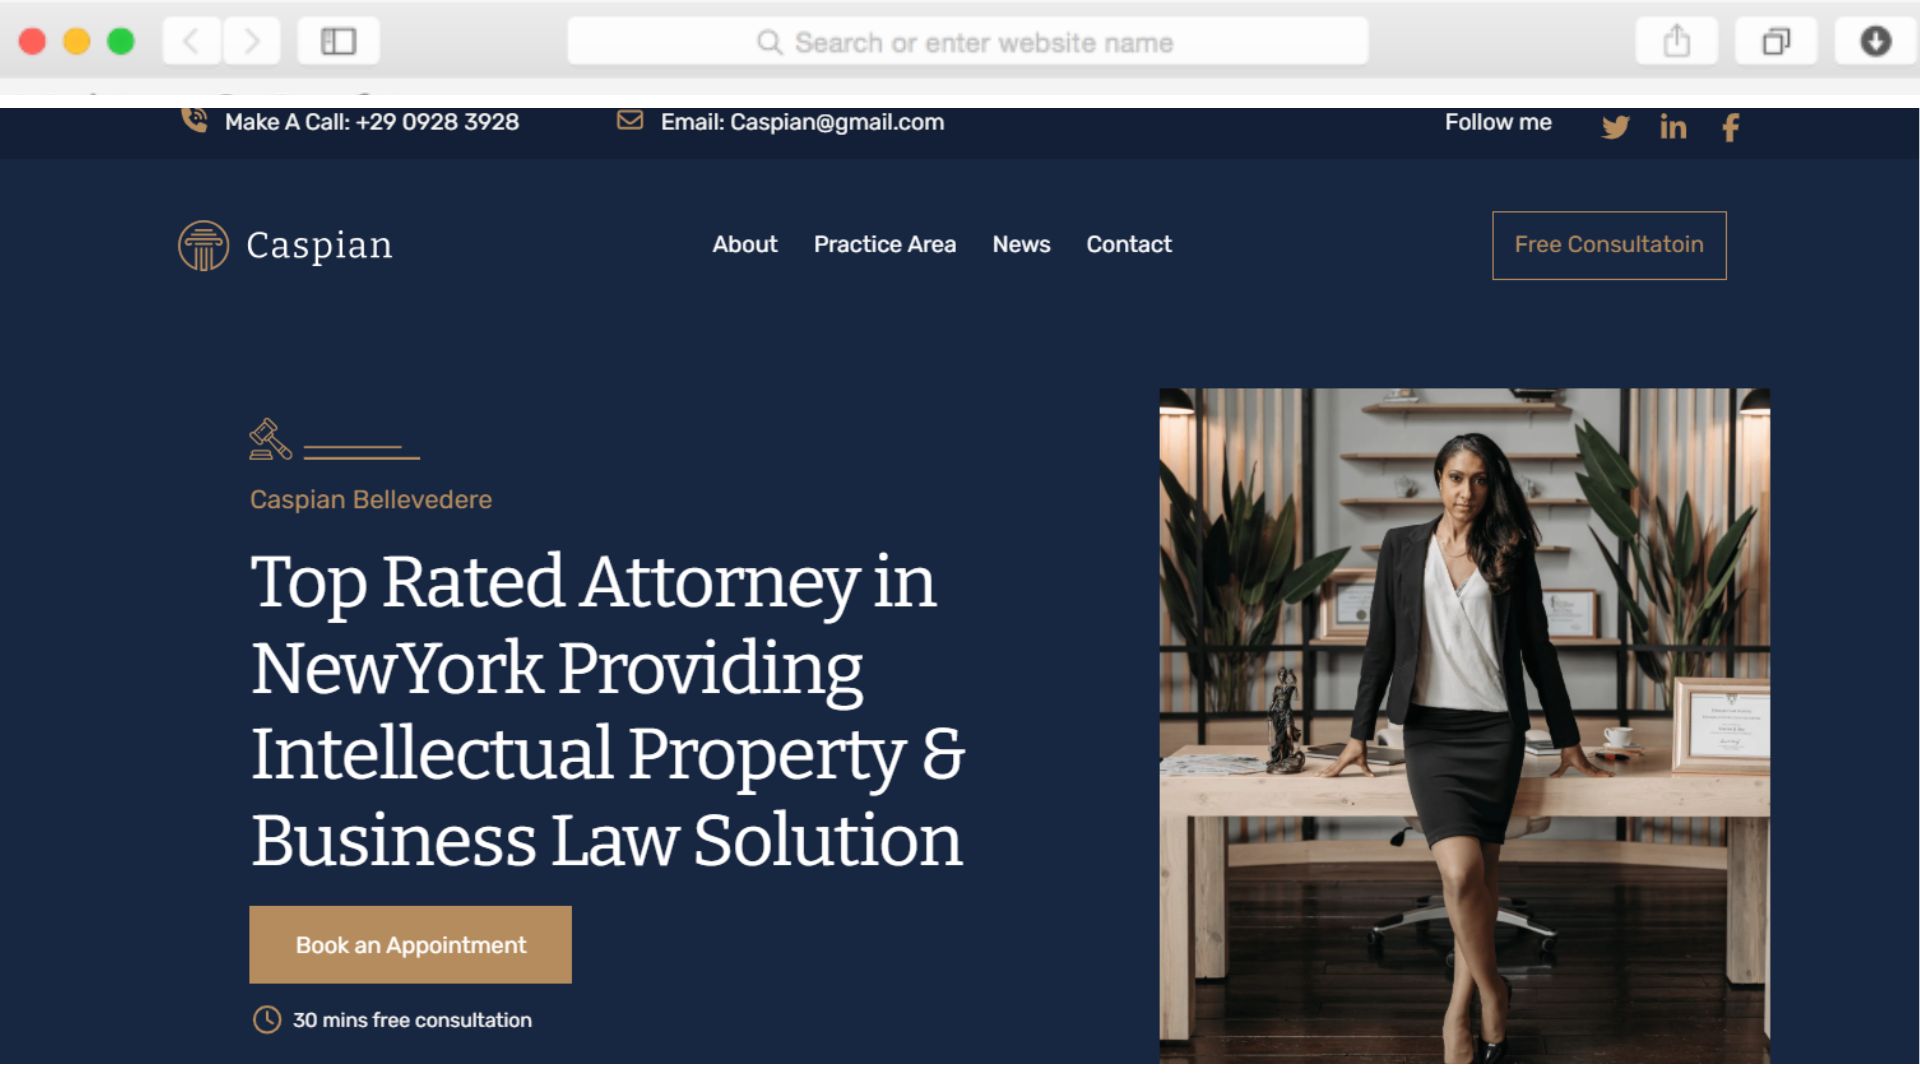Focus the browser address search field
The image size is (1920, 1080).
967,42
